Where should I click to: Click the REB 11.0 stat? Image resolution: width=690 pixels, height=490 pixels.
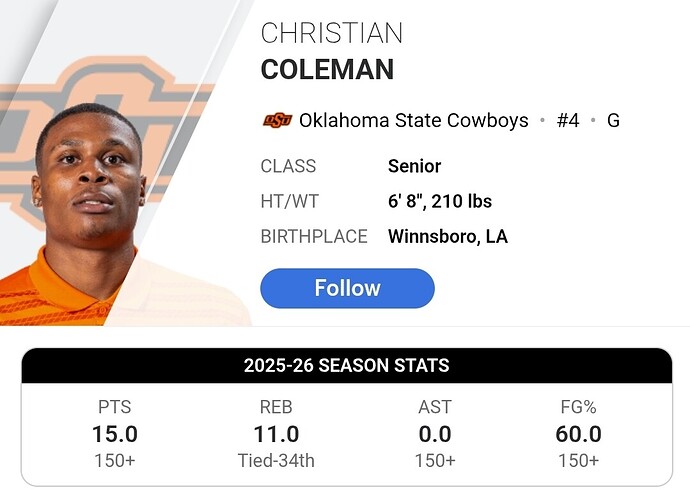(274, 433)
